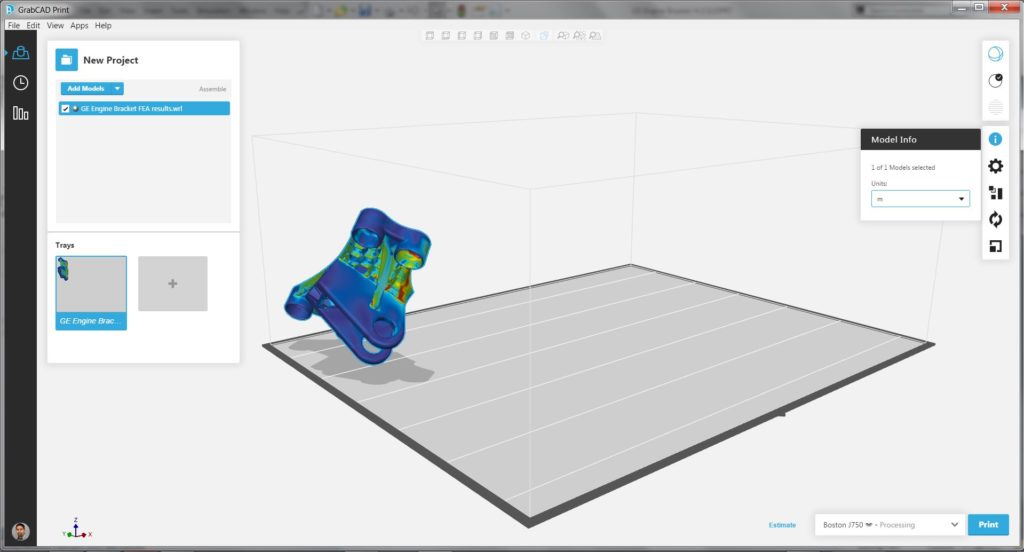1024x552 pixels.
Task: Click the XYZ axis triad
Action: click(77, 528)
